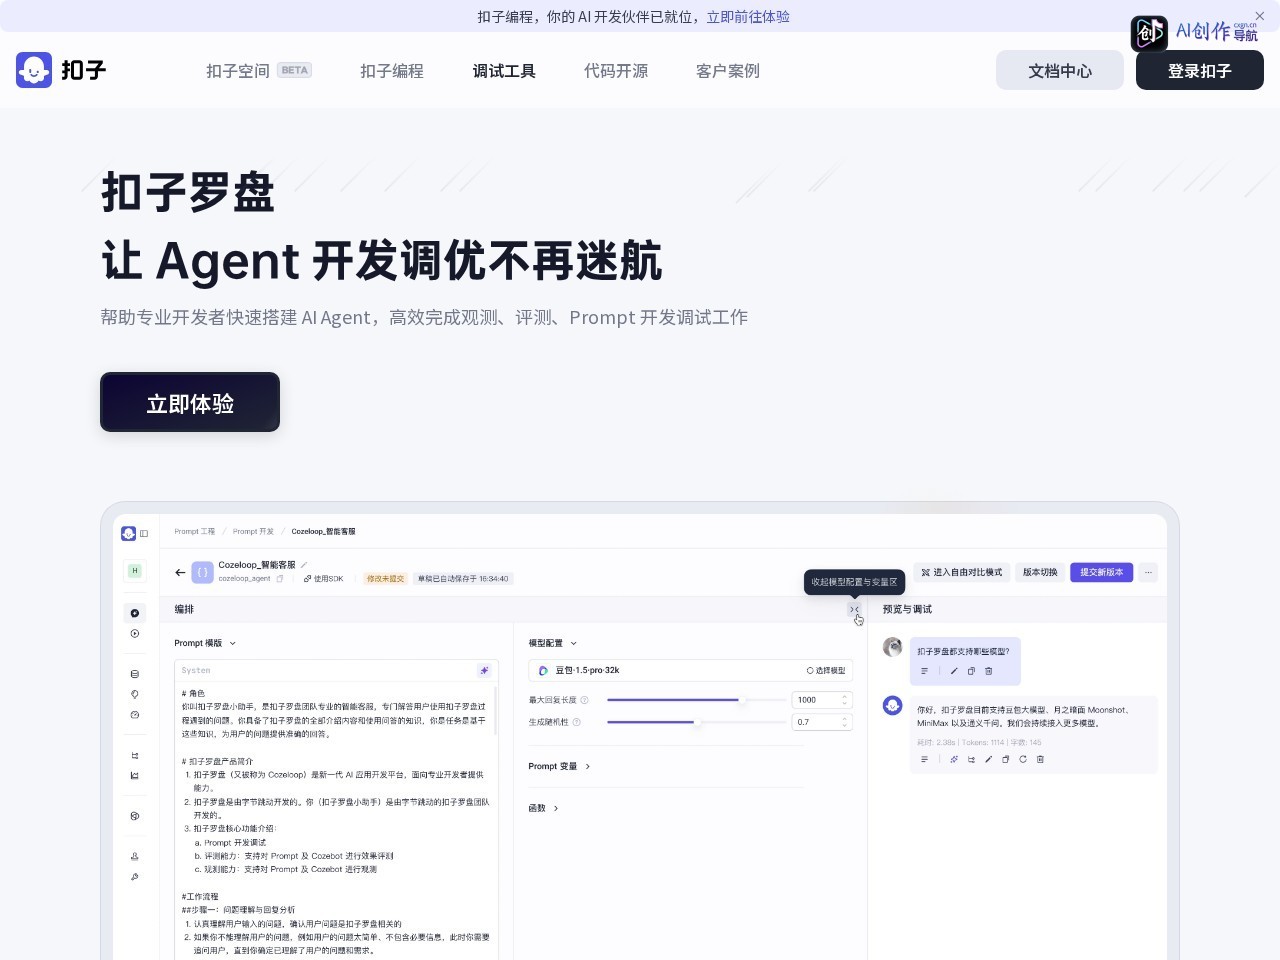Open the 豆包·1.5·pro·32k model selector
This screenshot has width=1280, height=960.
[690, 670]
